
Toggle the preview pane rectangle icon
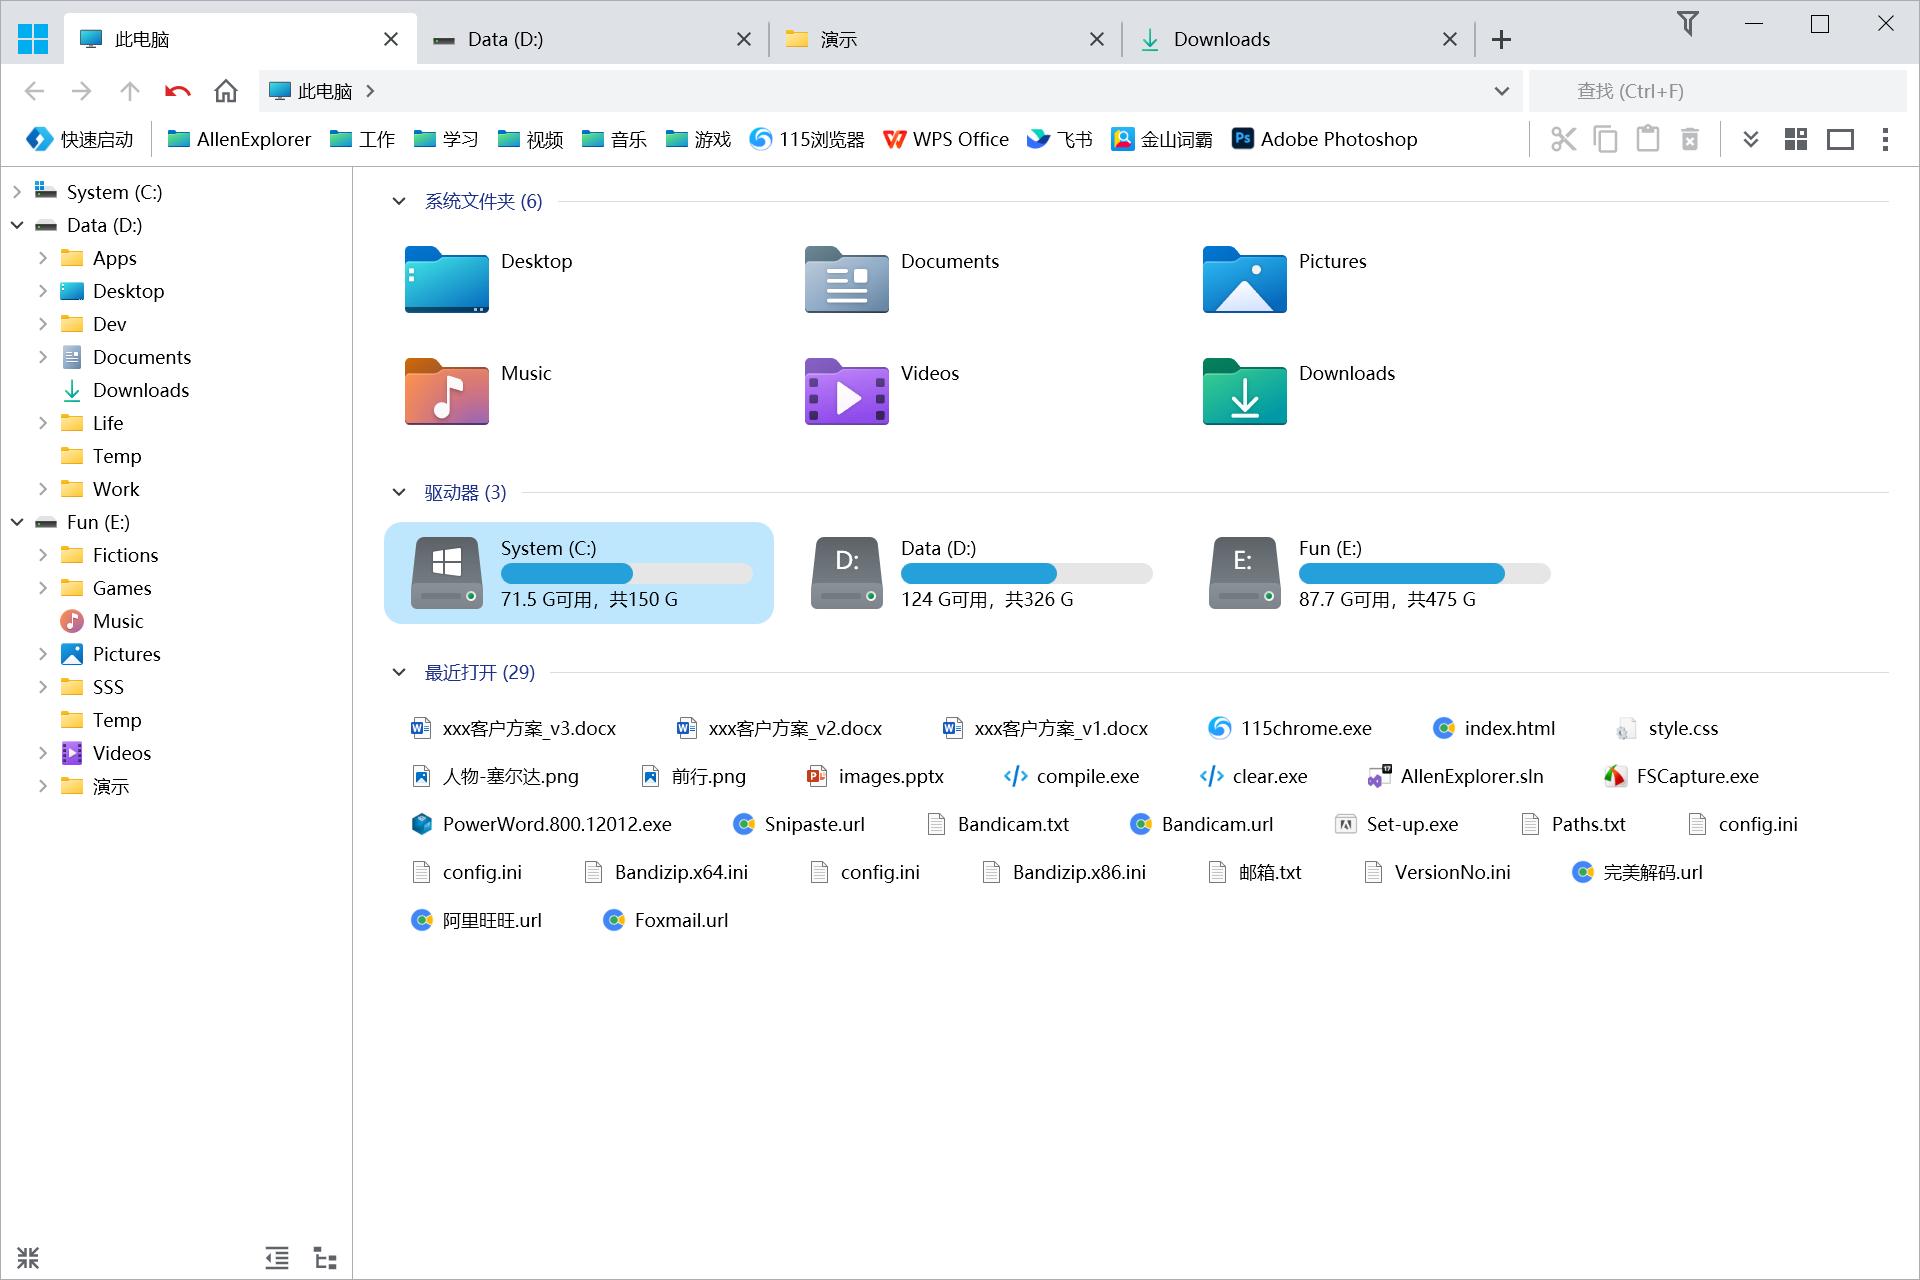click(x=1840, y=139)
